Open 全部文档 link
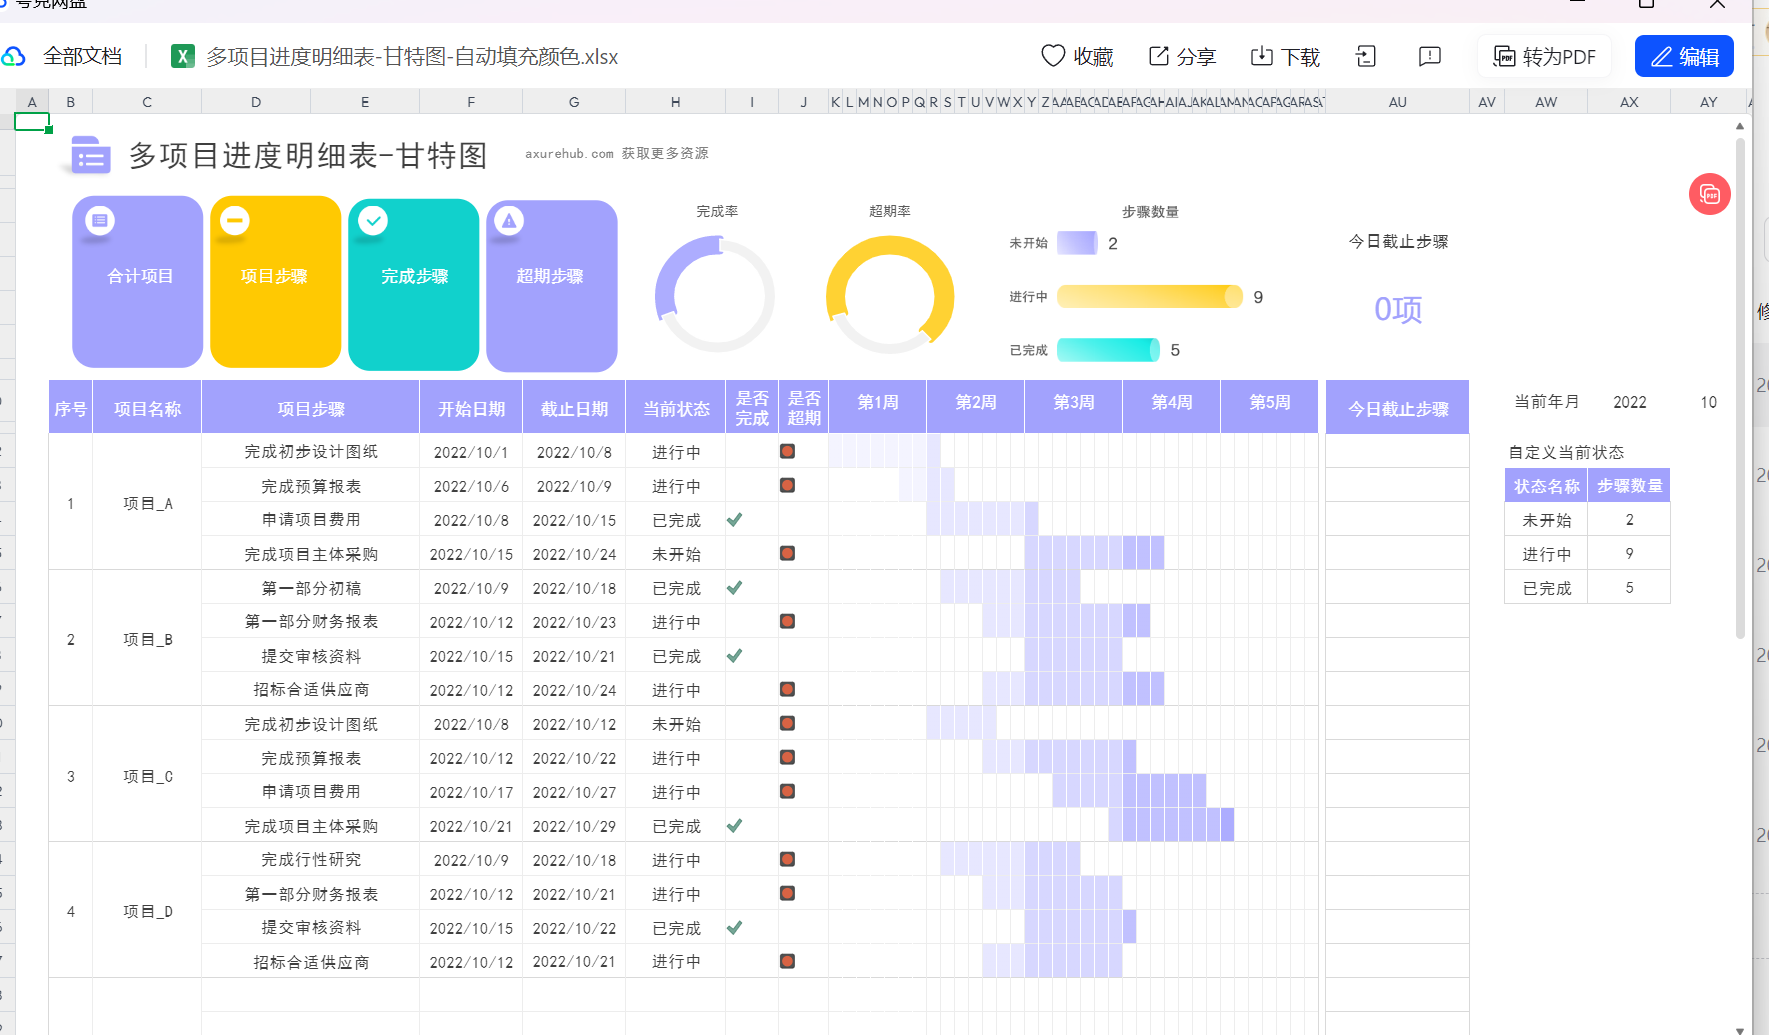 [x=82, y=56]
